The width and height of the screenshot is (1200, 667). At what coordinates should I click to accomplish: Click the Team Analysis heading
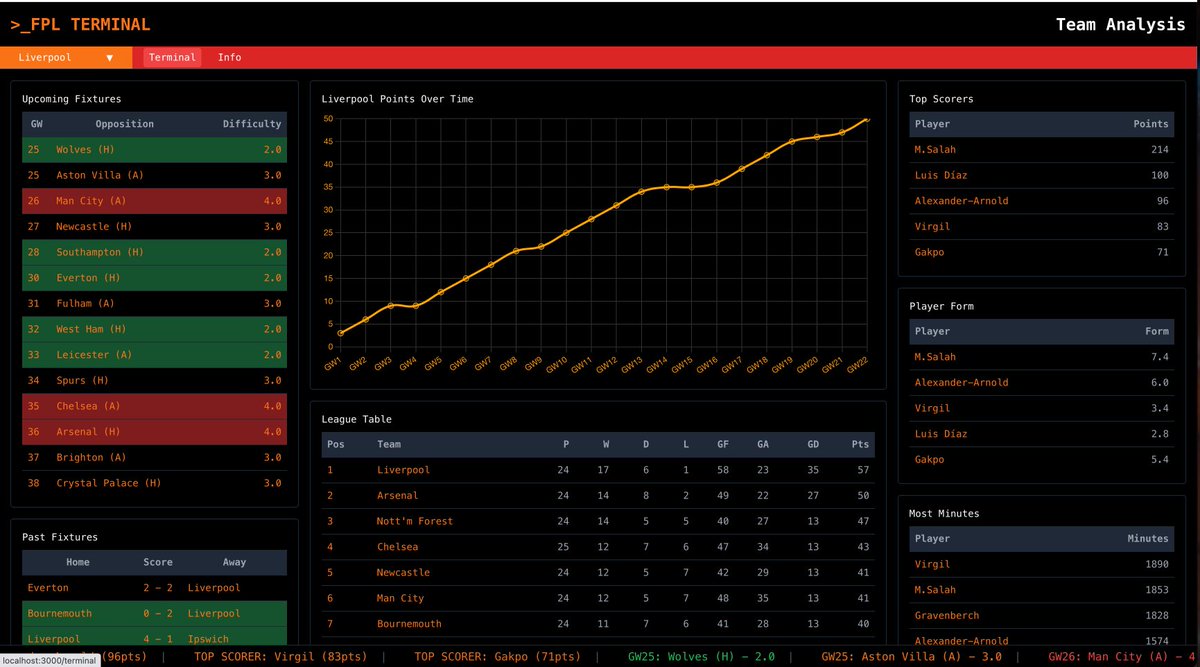point(1120,24)
